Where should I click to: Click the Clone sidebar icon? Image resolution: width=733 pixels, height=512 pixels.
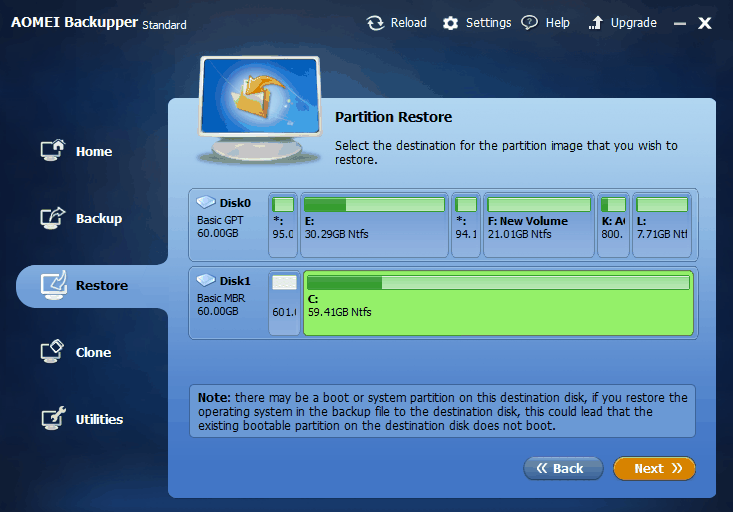(x=52, y=352)
